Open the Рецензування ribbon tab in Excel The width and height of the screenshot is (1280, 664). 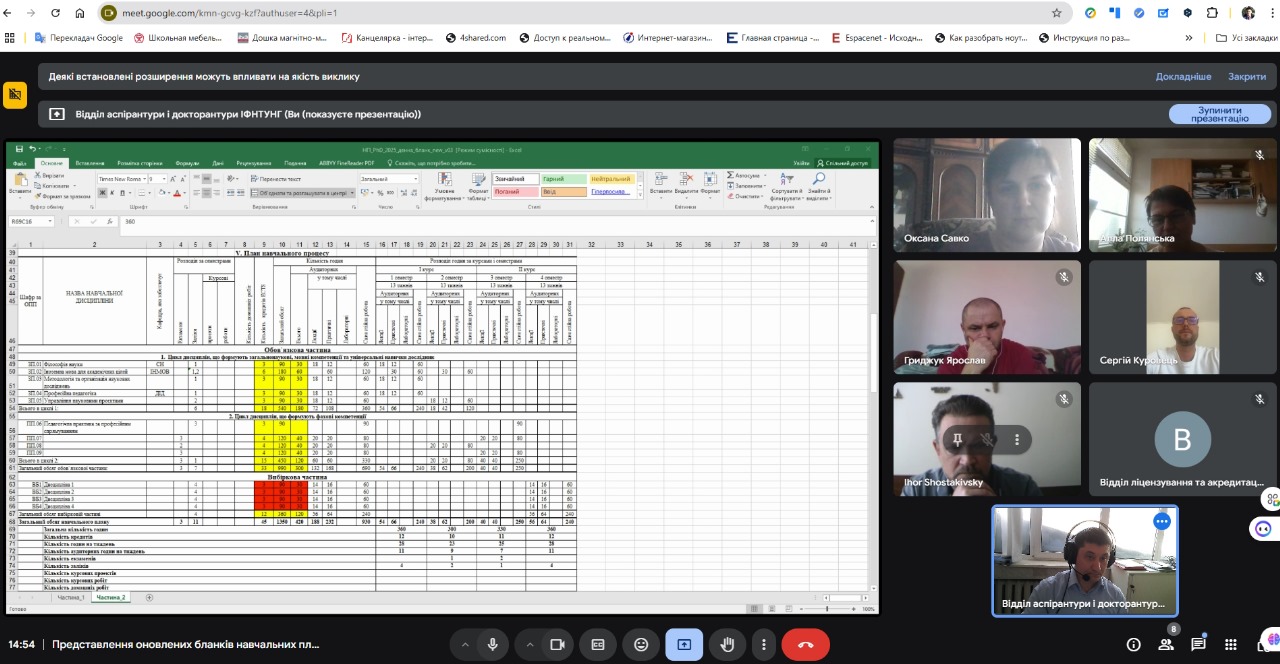[x=254, y=163]
